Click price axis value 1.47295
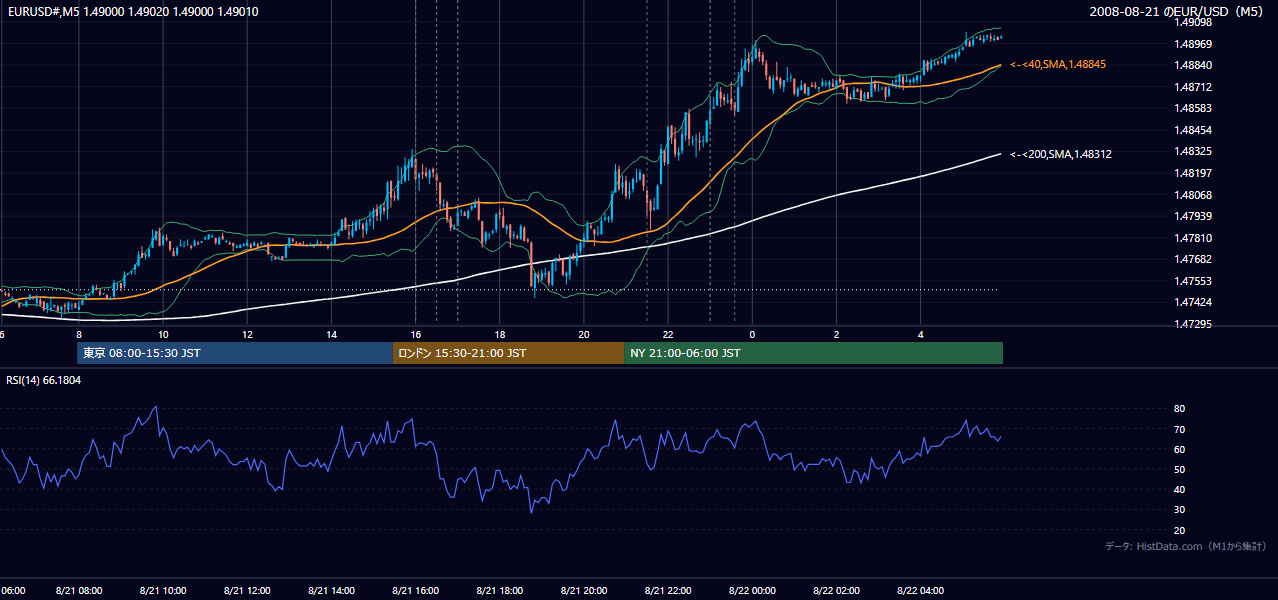This screenshot has height=600, width=1278. click(1192, 324)
